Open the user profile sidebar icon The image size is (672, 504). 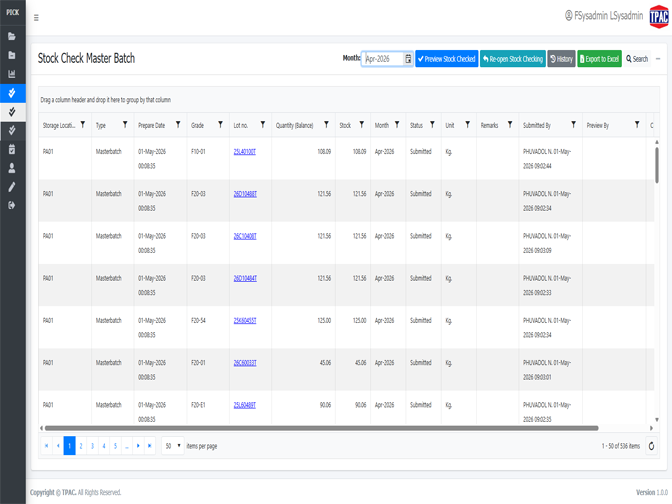pyautogui.click(x=12, y=168)
